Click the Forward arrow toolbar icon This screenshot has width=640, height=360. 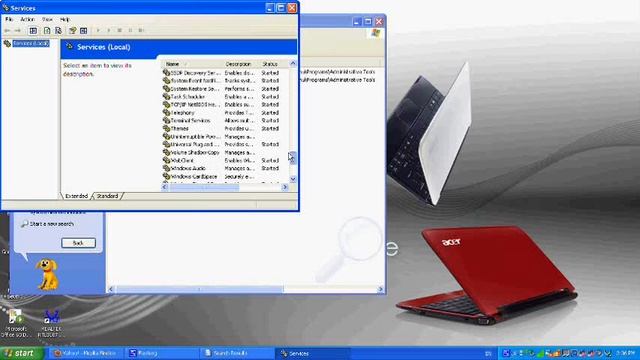pyautogui.click(x=18, y=30)
